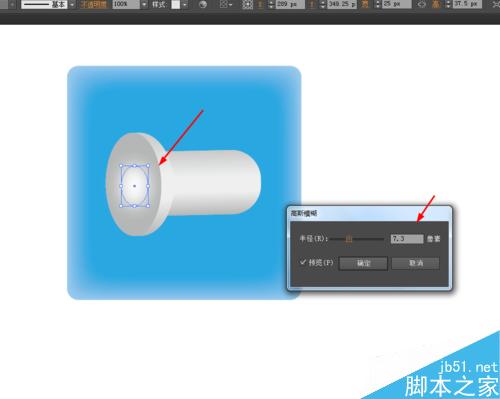The image size is (500, 399).
Task: Click the orange Y coordinate label
Action: coord(313,4)
